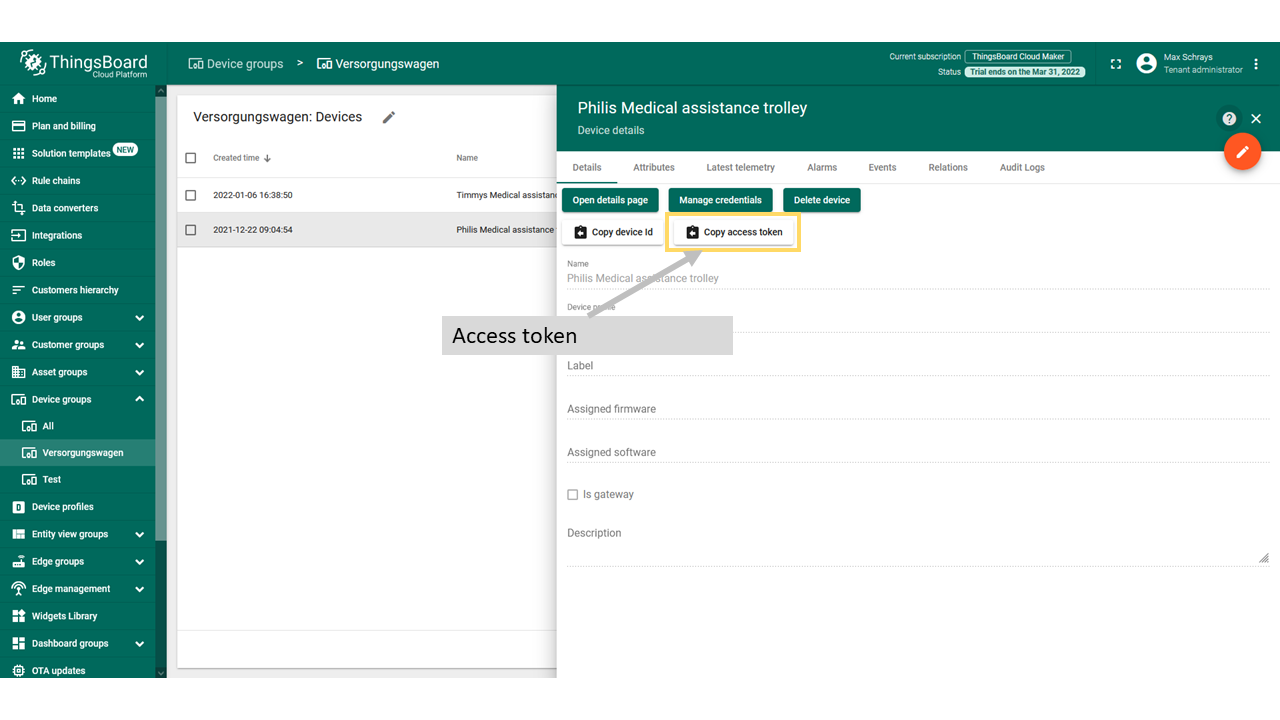Click the Rule chains icon
Viewport: 1280px width, 720px height.
tap(18, 181)
